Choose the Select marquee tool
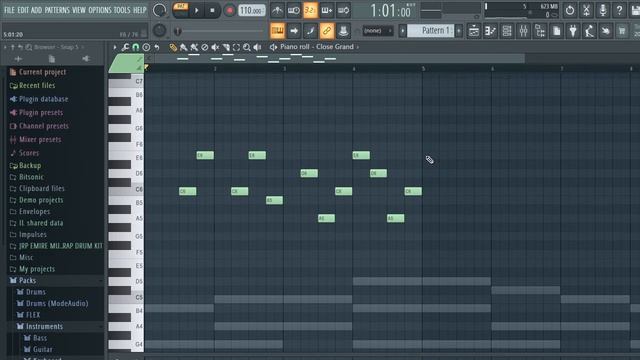 point(236,47)
